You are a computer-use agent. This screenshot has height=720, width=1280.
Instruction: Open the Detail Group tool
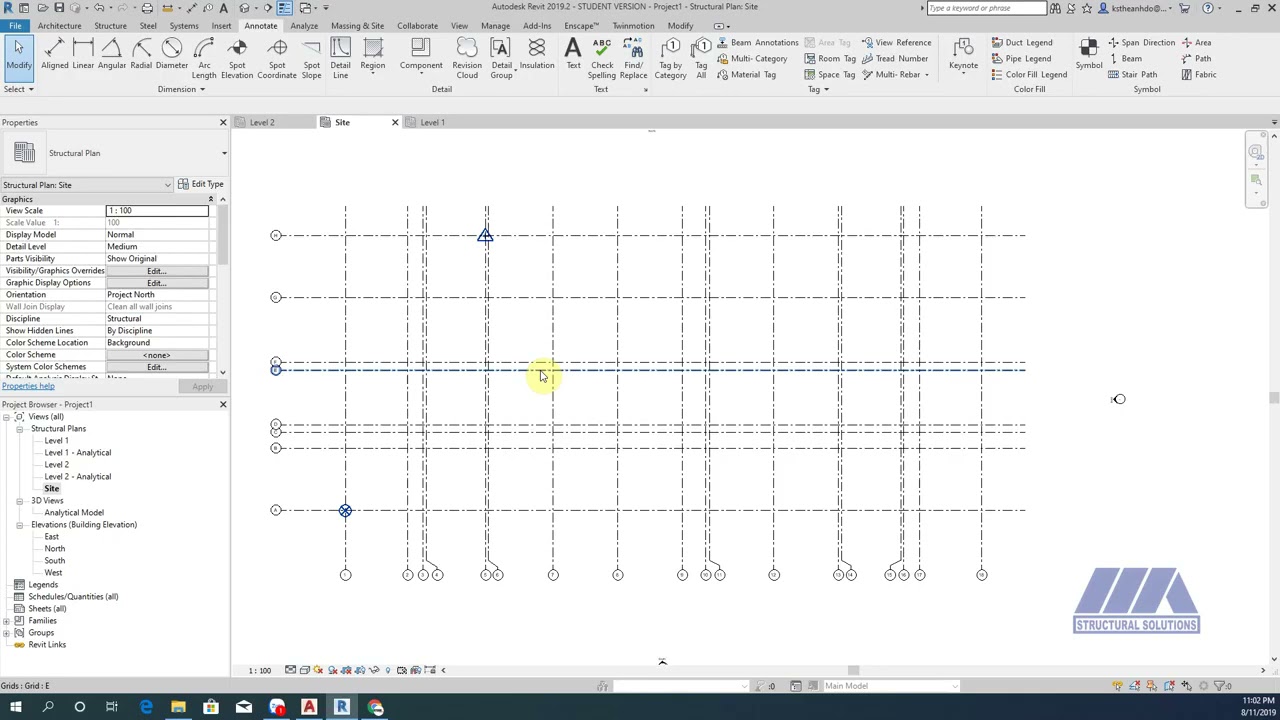tap(501, 59)
